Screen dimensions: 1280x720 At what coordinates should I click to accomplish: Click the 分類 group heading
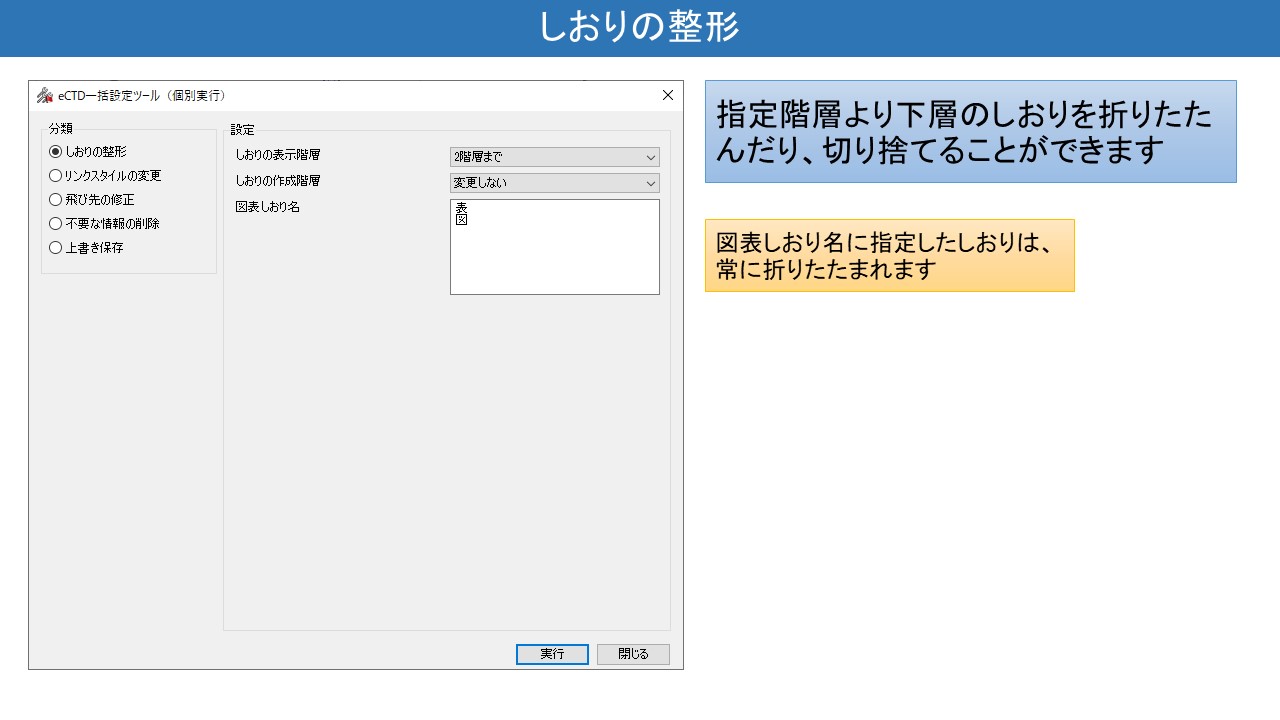click(x=60, y=129)
